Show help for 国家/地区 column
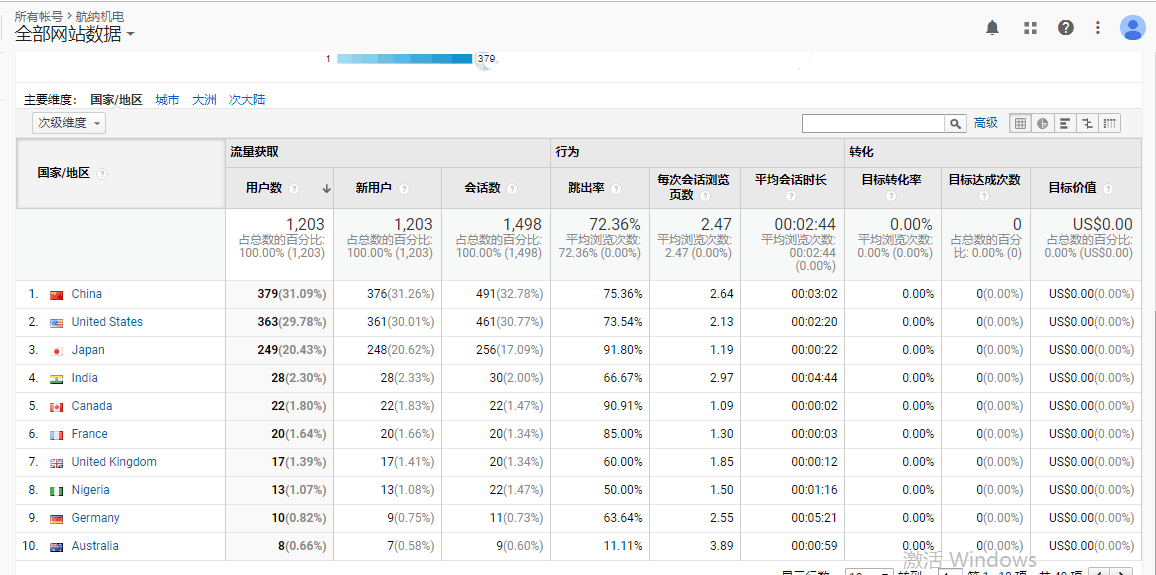The height and width of the screenshot is (575, 1156). click(102, 174)
